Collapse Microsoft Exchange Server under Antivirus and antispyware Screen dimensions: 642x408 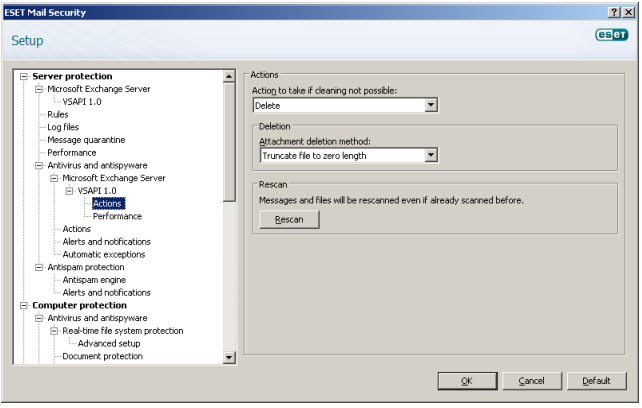point(54,178)
